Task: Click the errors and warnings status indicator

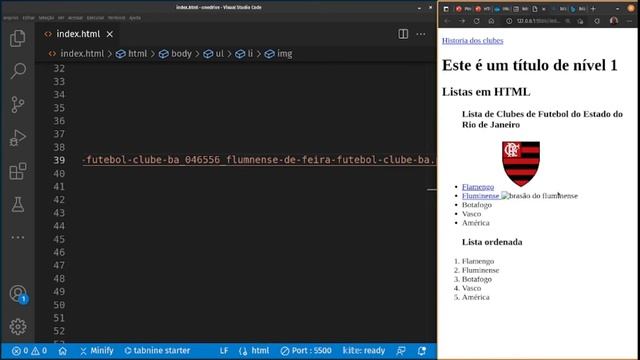Action: [29, 351]
